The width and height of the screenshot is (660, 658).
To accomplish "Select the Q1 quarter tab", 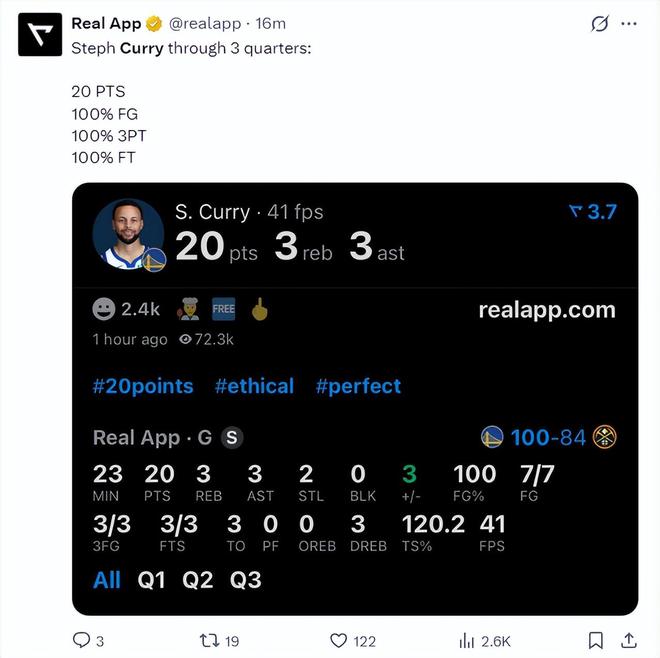I will (x=151, y=580).
